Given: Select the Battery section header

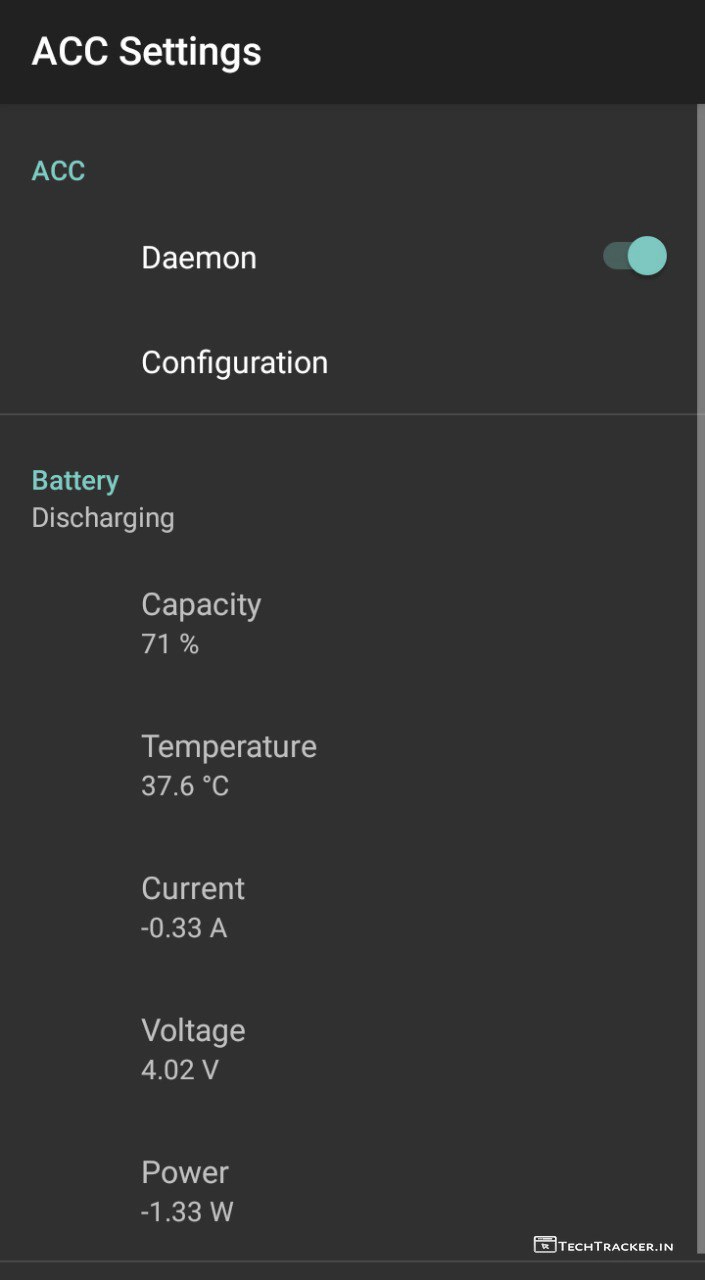Looking at the screenshot, I should (x=75, y=480).
